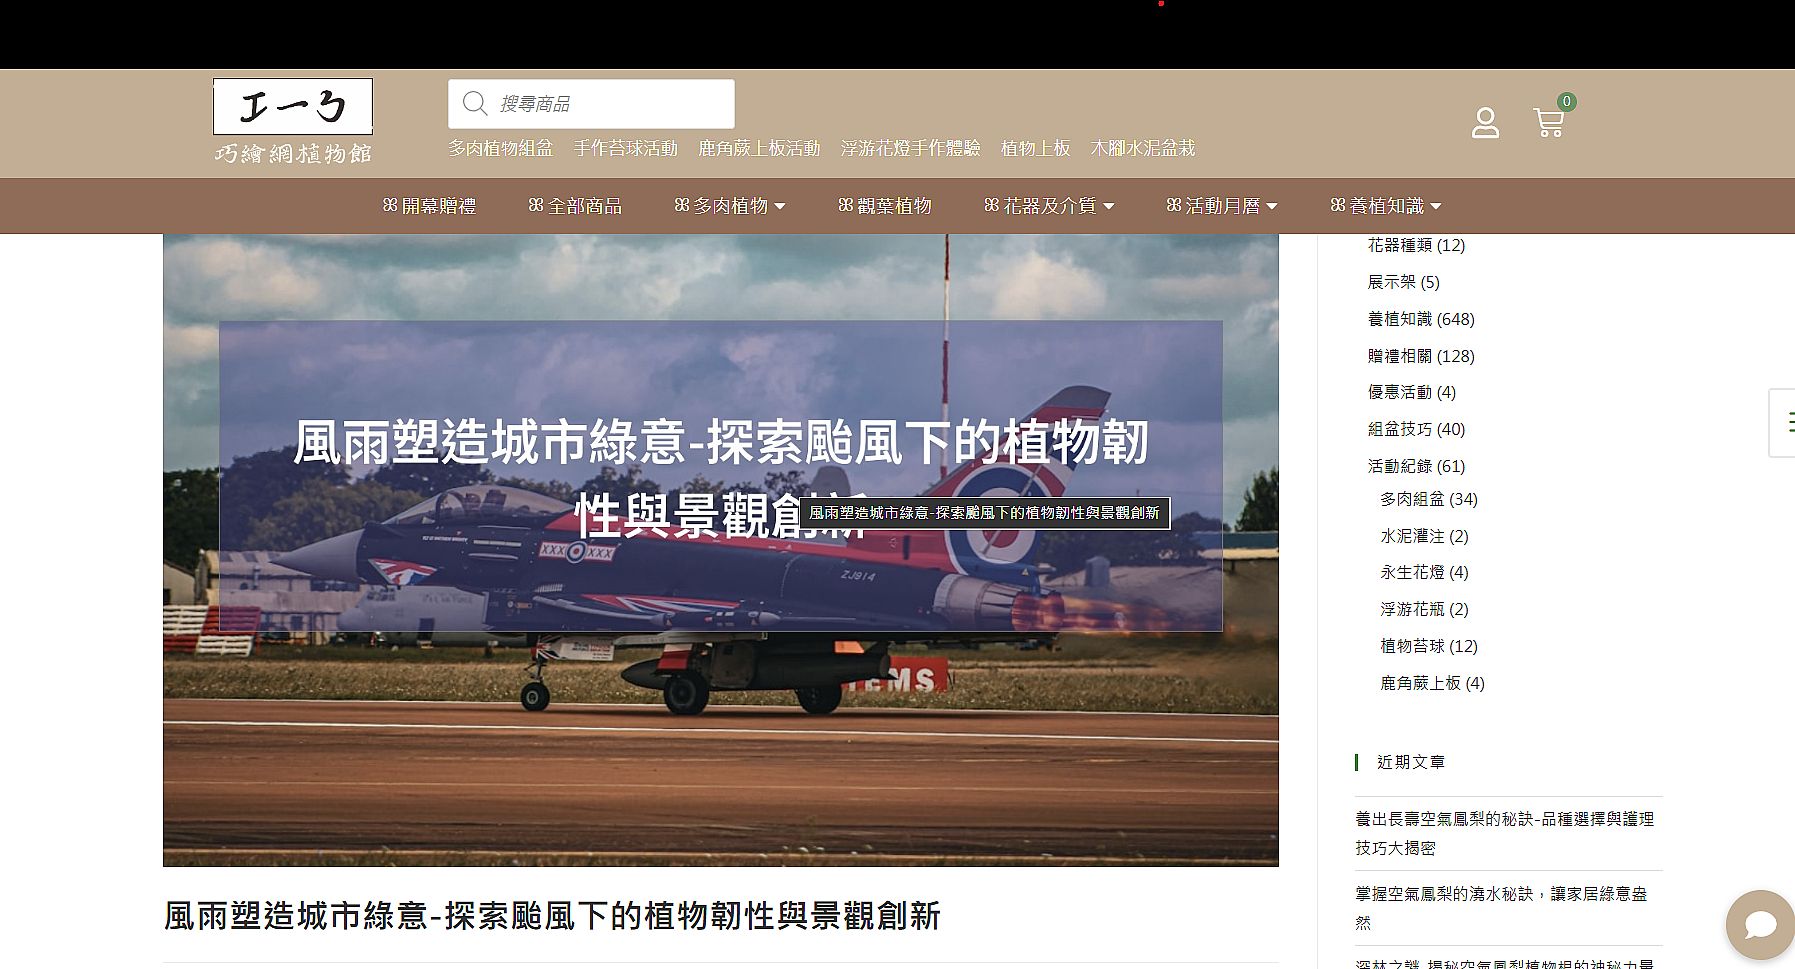Click the 多肉植物組盆 quick link

pyautogui.click(x=500, y=148)
